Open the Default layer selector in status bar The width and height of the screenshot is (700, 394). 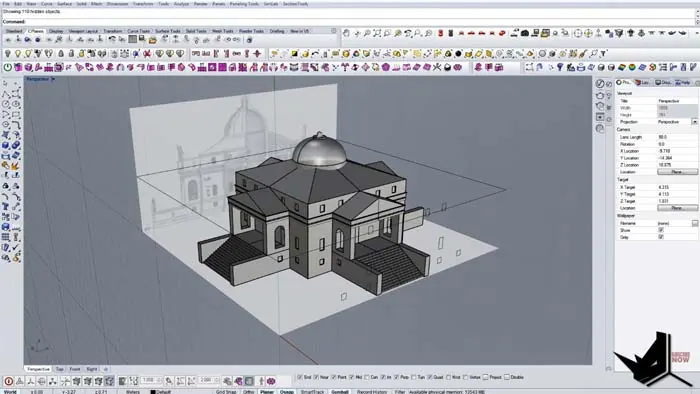click(x=163, y=392)
